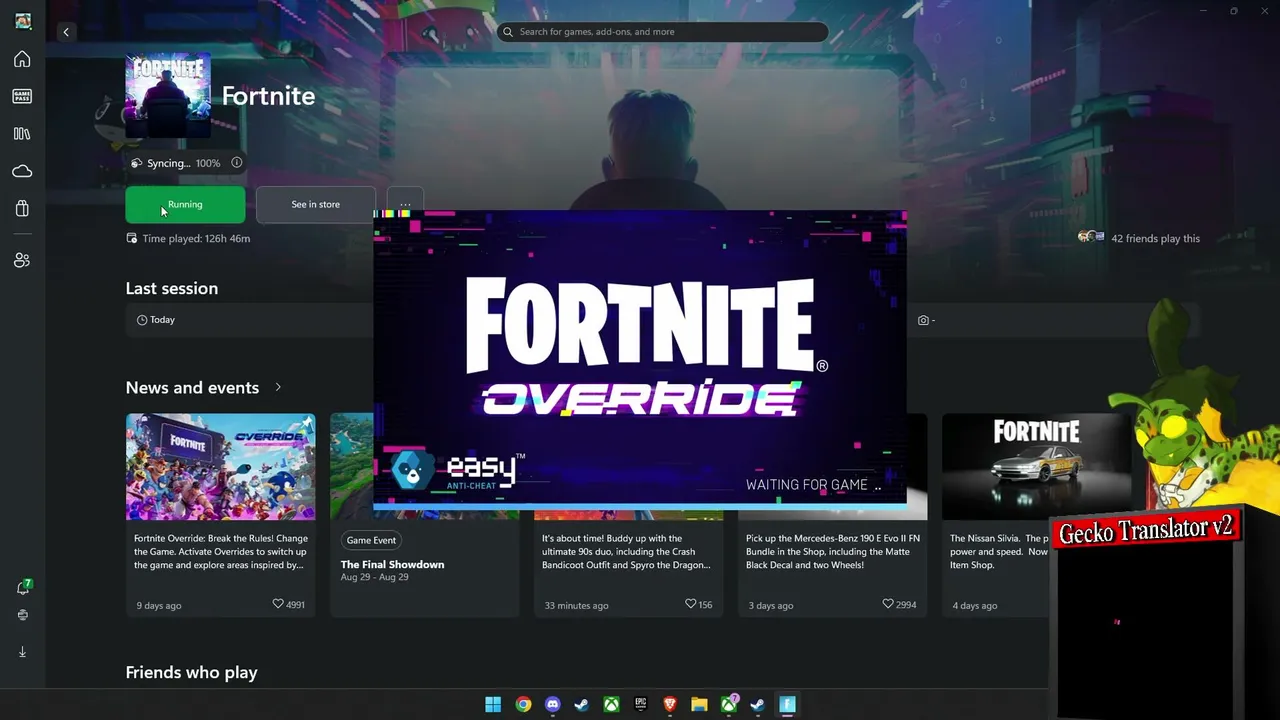Open the News and events heading
Image resolution: width=1280 pixels, height=720 pixels.
pos(192,387)
